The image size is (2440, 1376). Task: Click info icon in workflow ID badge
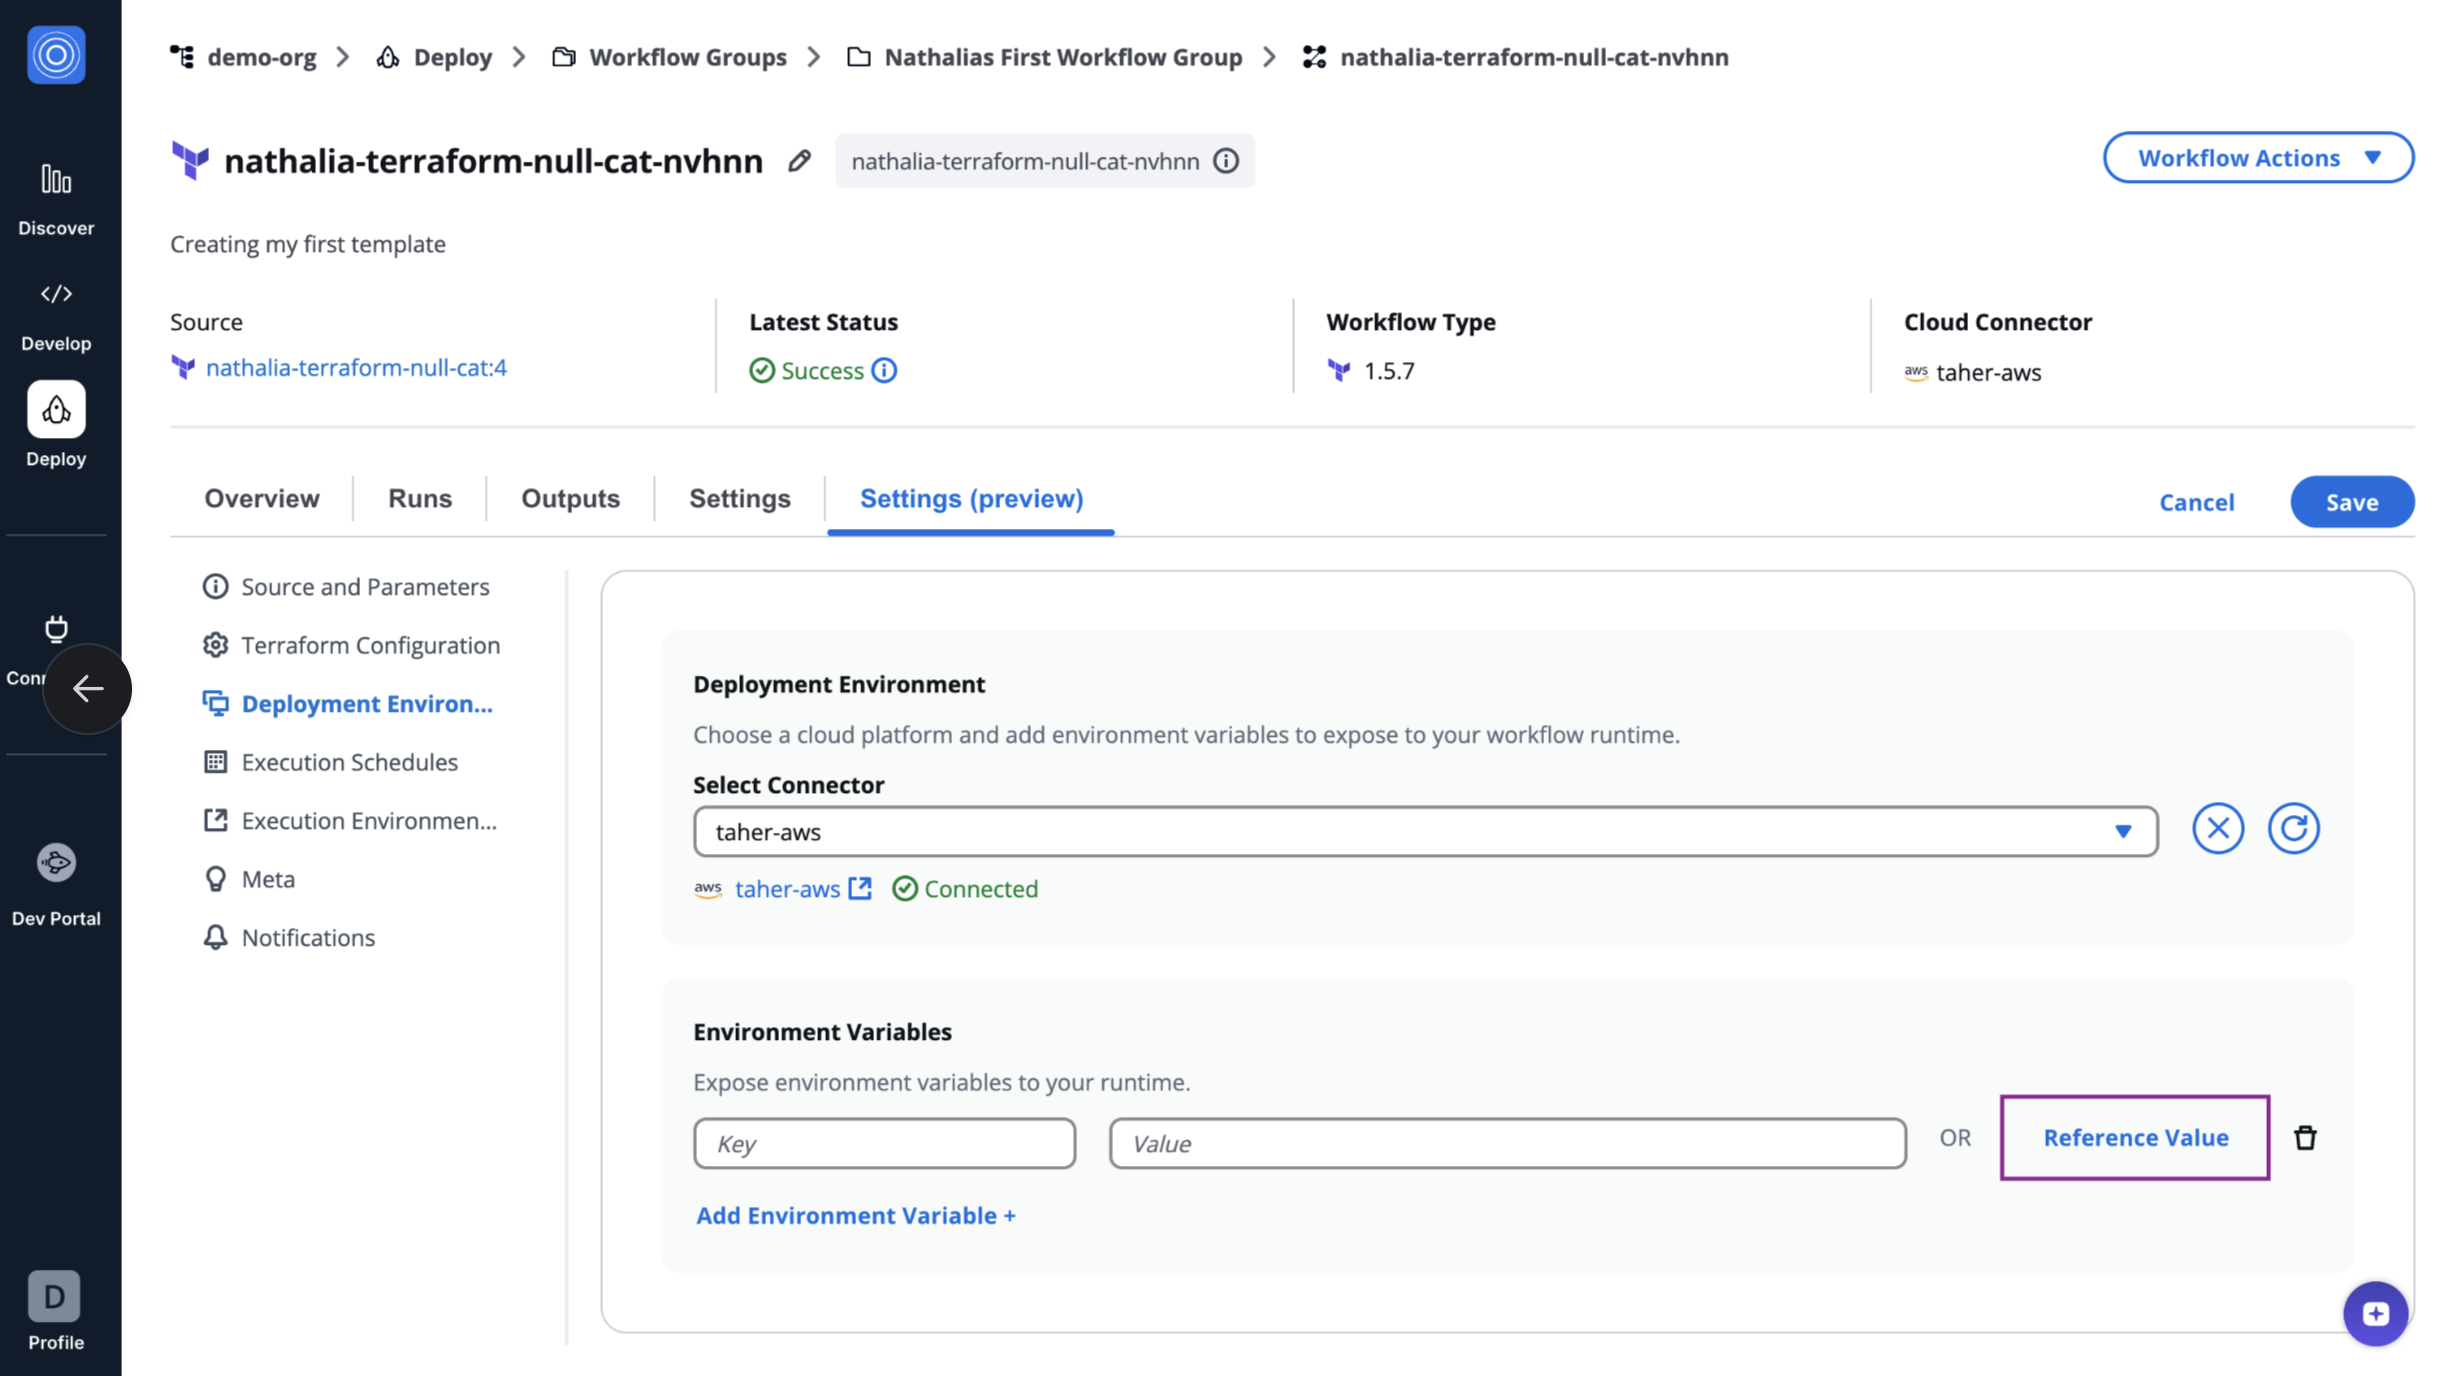(1226, 160)
